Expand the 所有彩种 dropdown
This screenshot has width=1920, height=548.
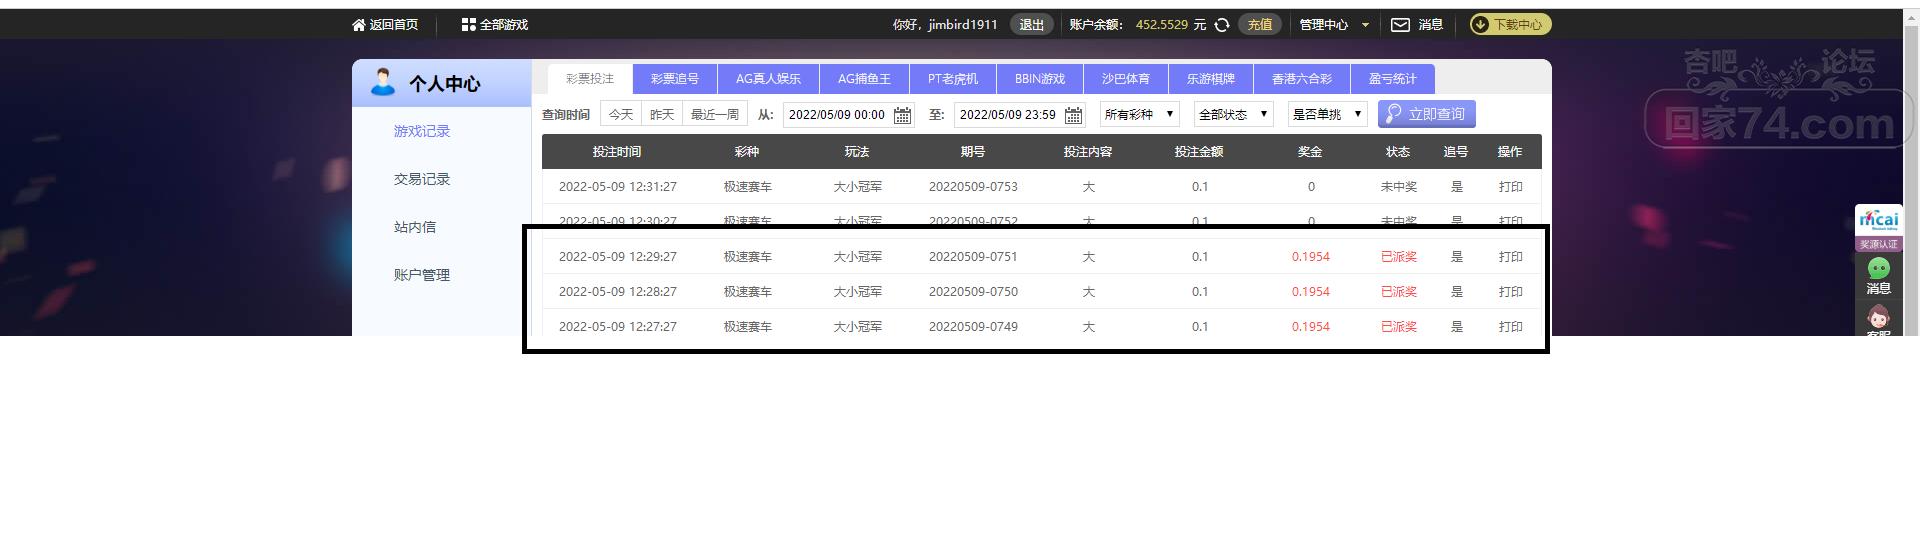pyautogui.click(x=1140, y=115)
